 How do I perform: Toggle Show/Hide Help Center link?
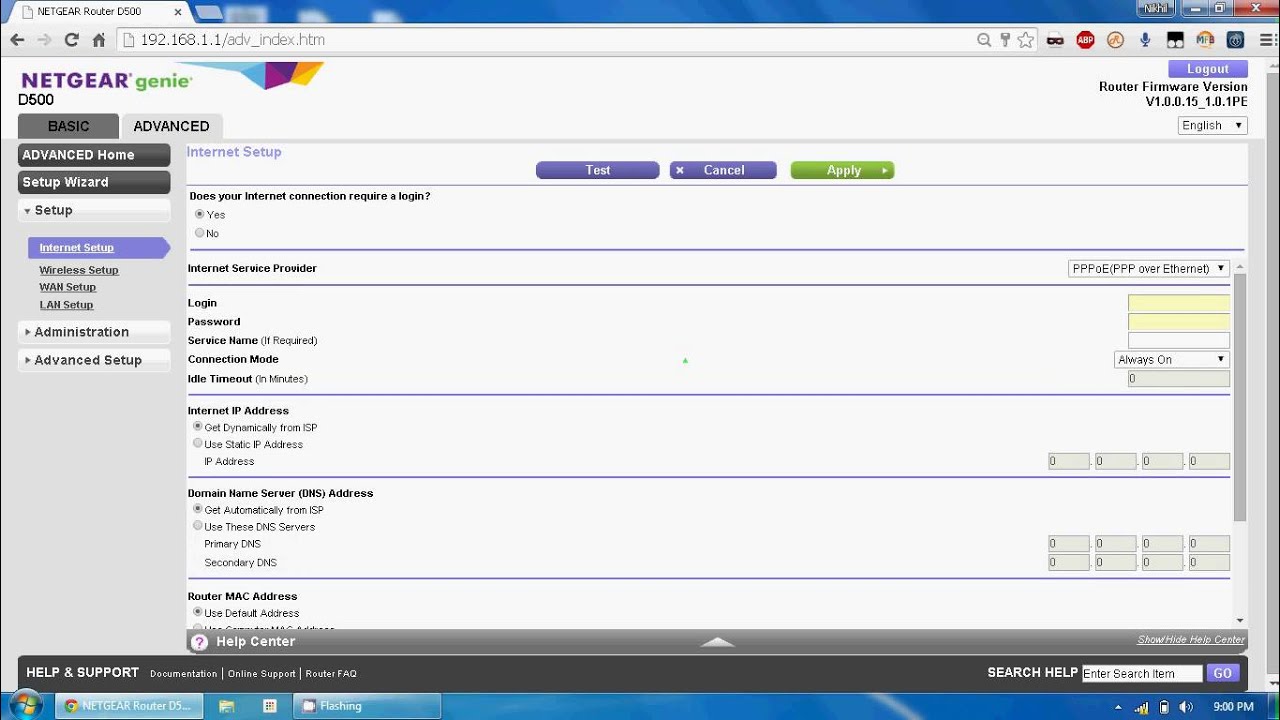point(1191,640)
